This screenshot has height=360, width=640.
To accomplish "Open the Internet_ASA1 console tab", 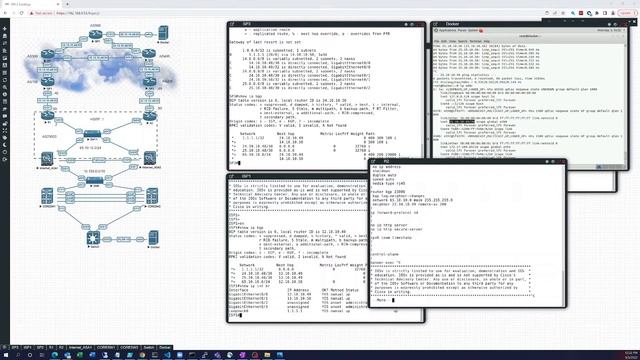I will tap(80, 347).
